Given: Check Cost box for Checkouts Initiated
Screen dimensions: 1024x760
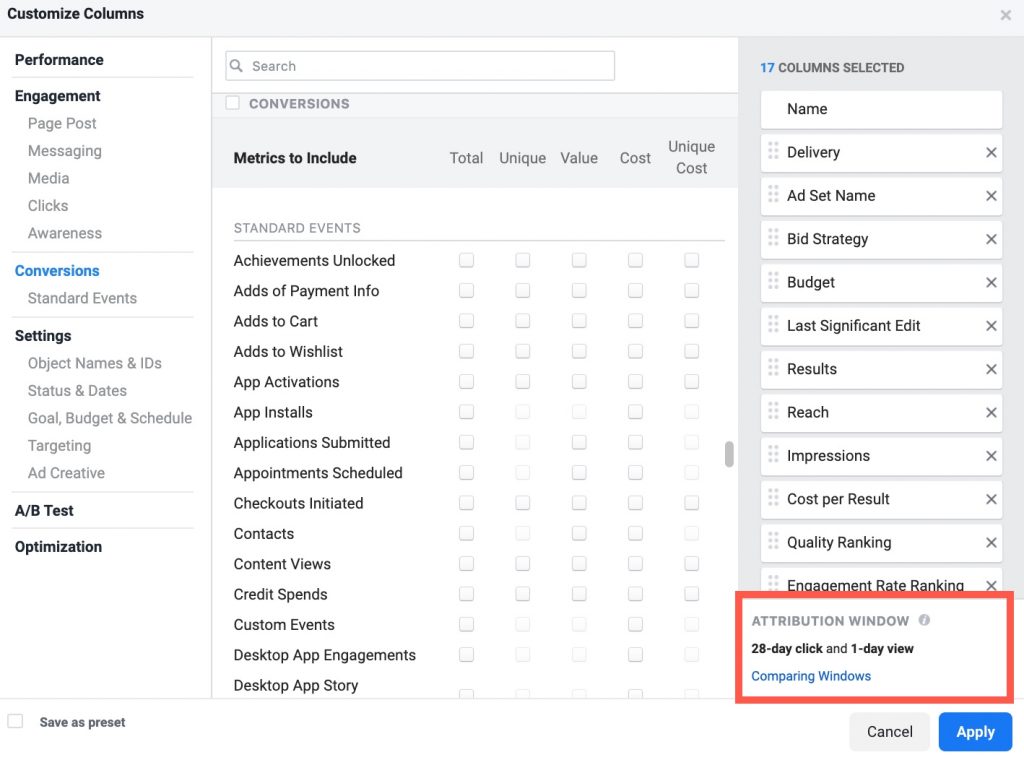Looking at the screenshot, I should pos(635,503).
